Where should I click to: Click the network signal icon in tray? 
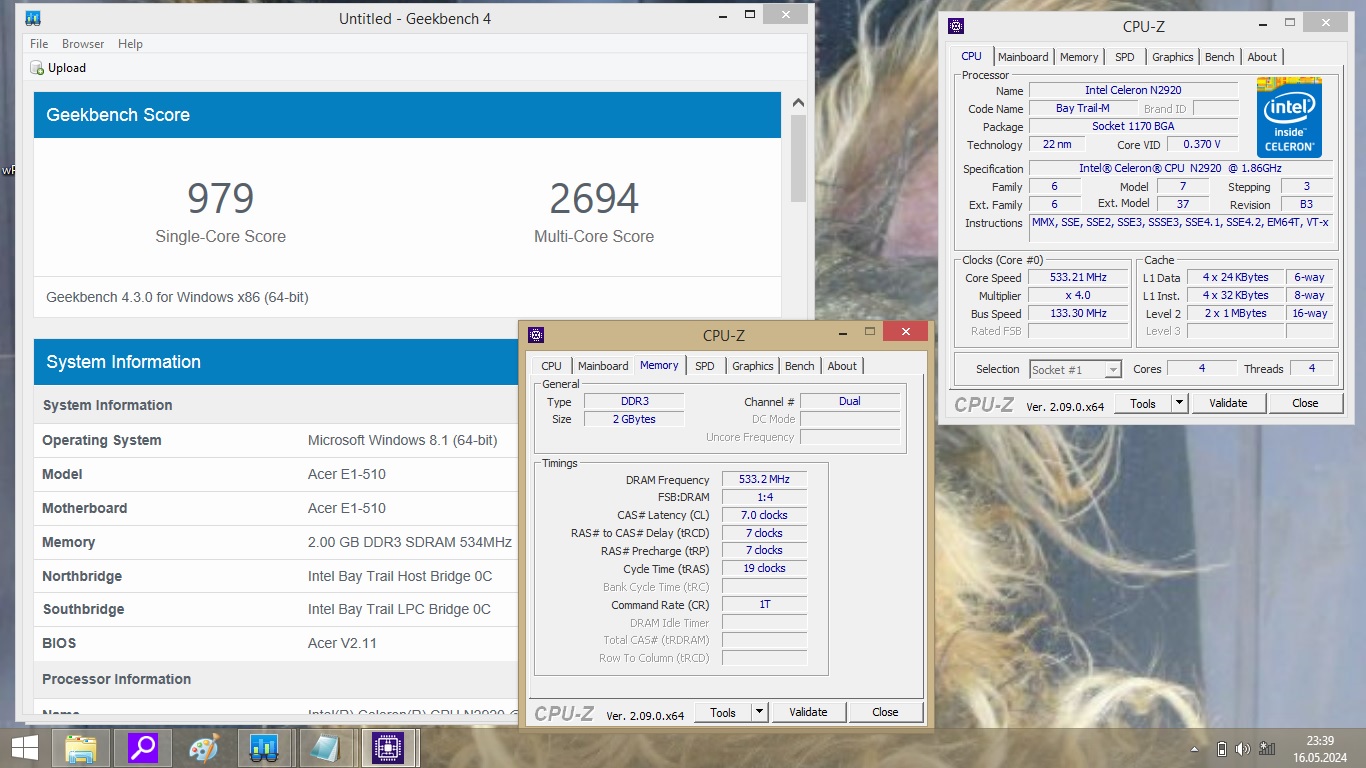point(1268,749)
